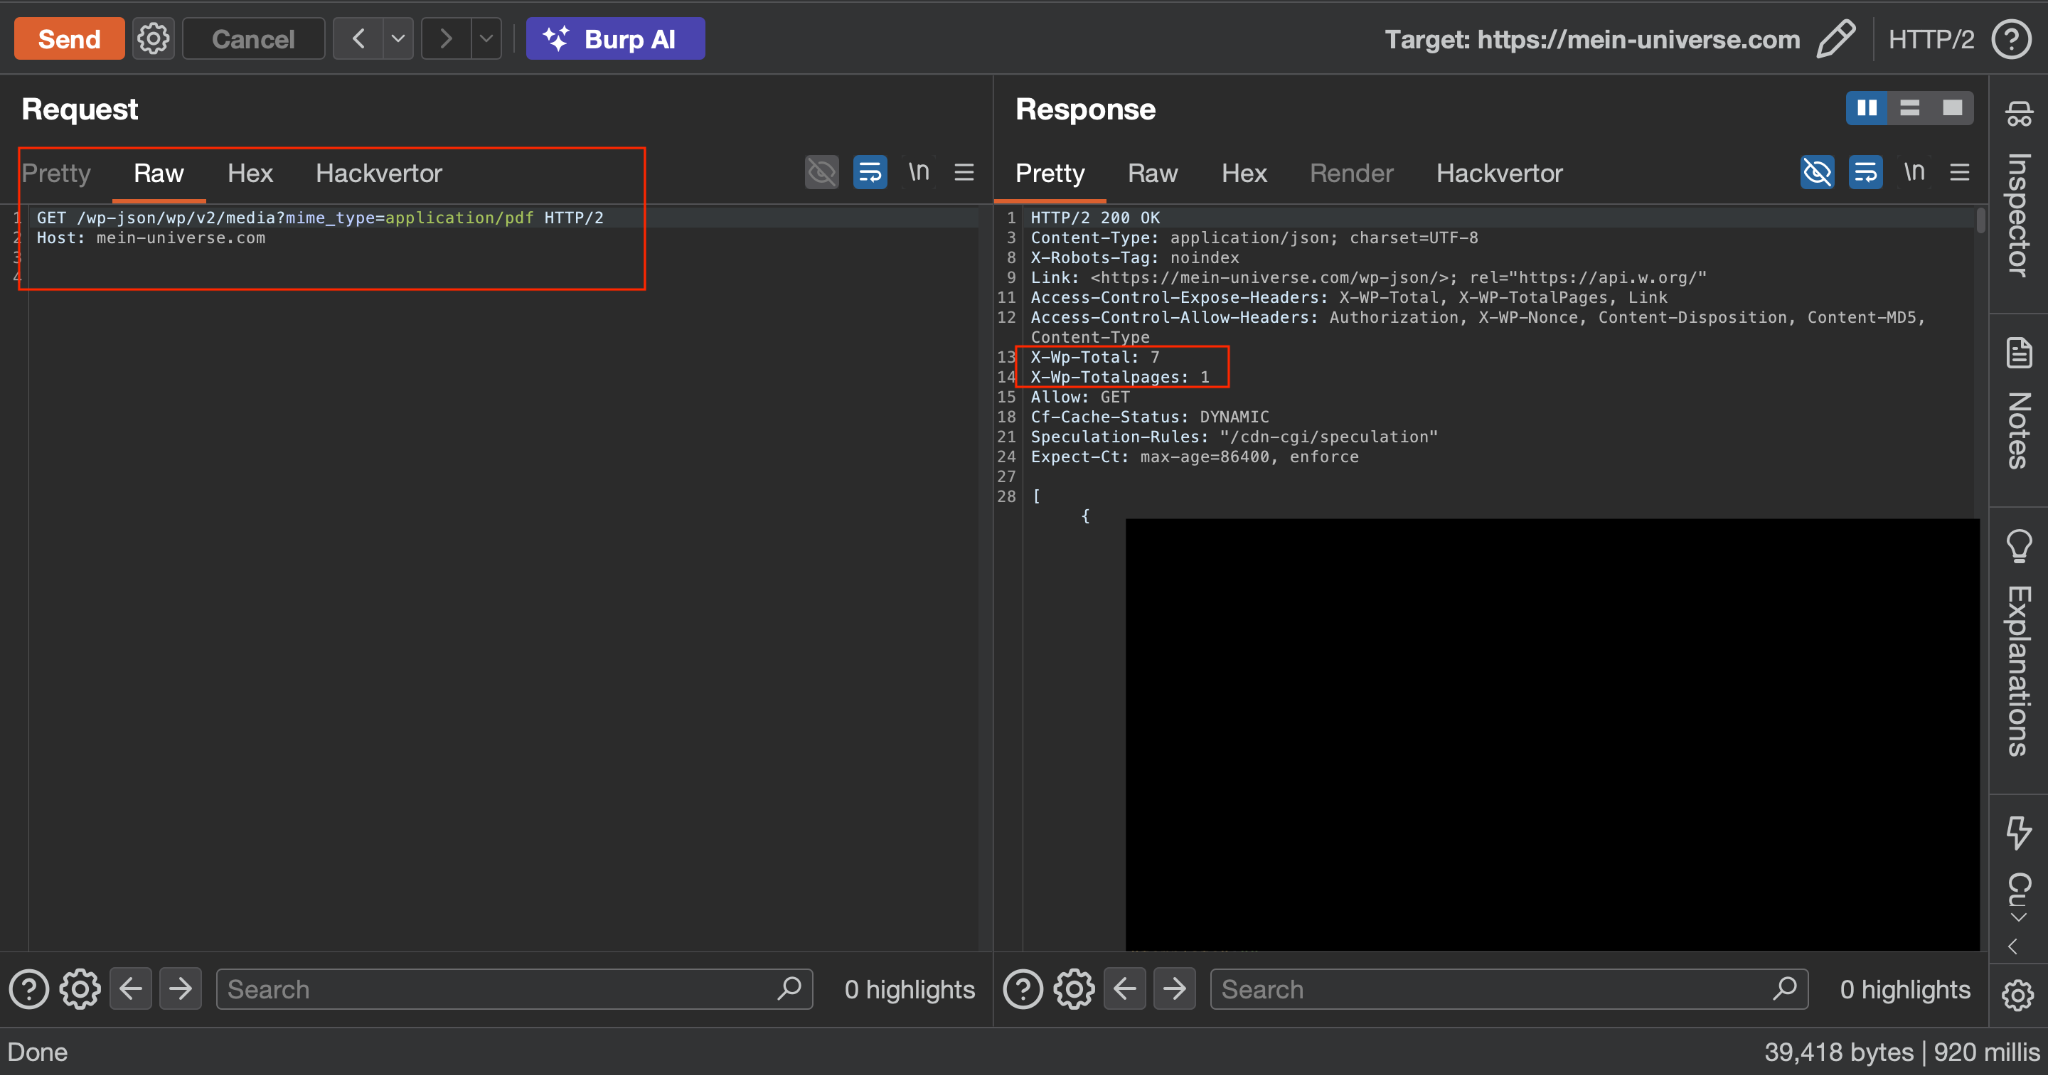Image resolution: width=2048 pixels, height=1075 pixels.
Task: Switch Response view to Raw tab
Action: pyautogui.click(x=1153, y=173)
